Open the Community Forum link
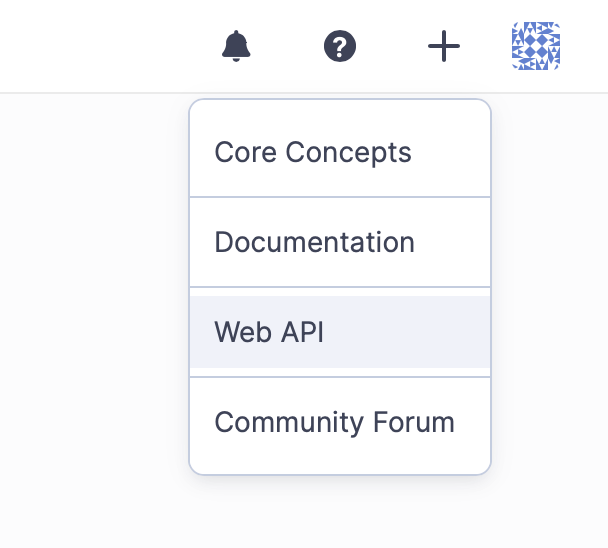This screenshot has height=548, width=608. coord(334,422)
